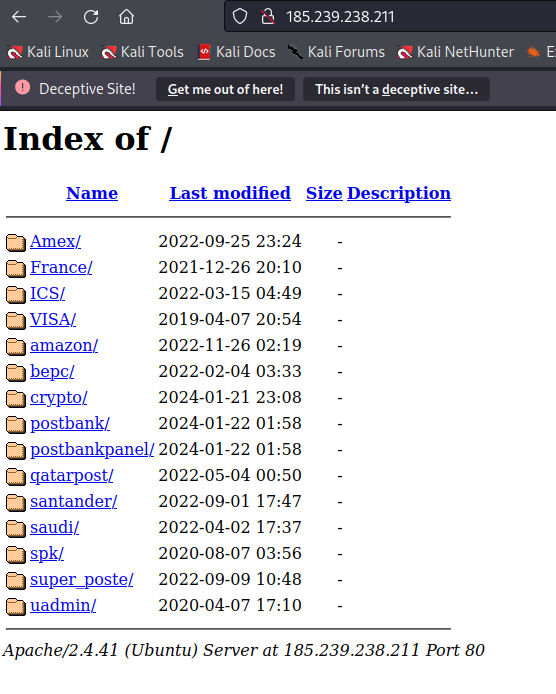Open the super_poste/ directory link
556x694 pixels.
(x=81, y=580)
